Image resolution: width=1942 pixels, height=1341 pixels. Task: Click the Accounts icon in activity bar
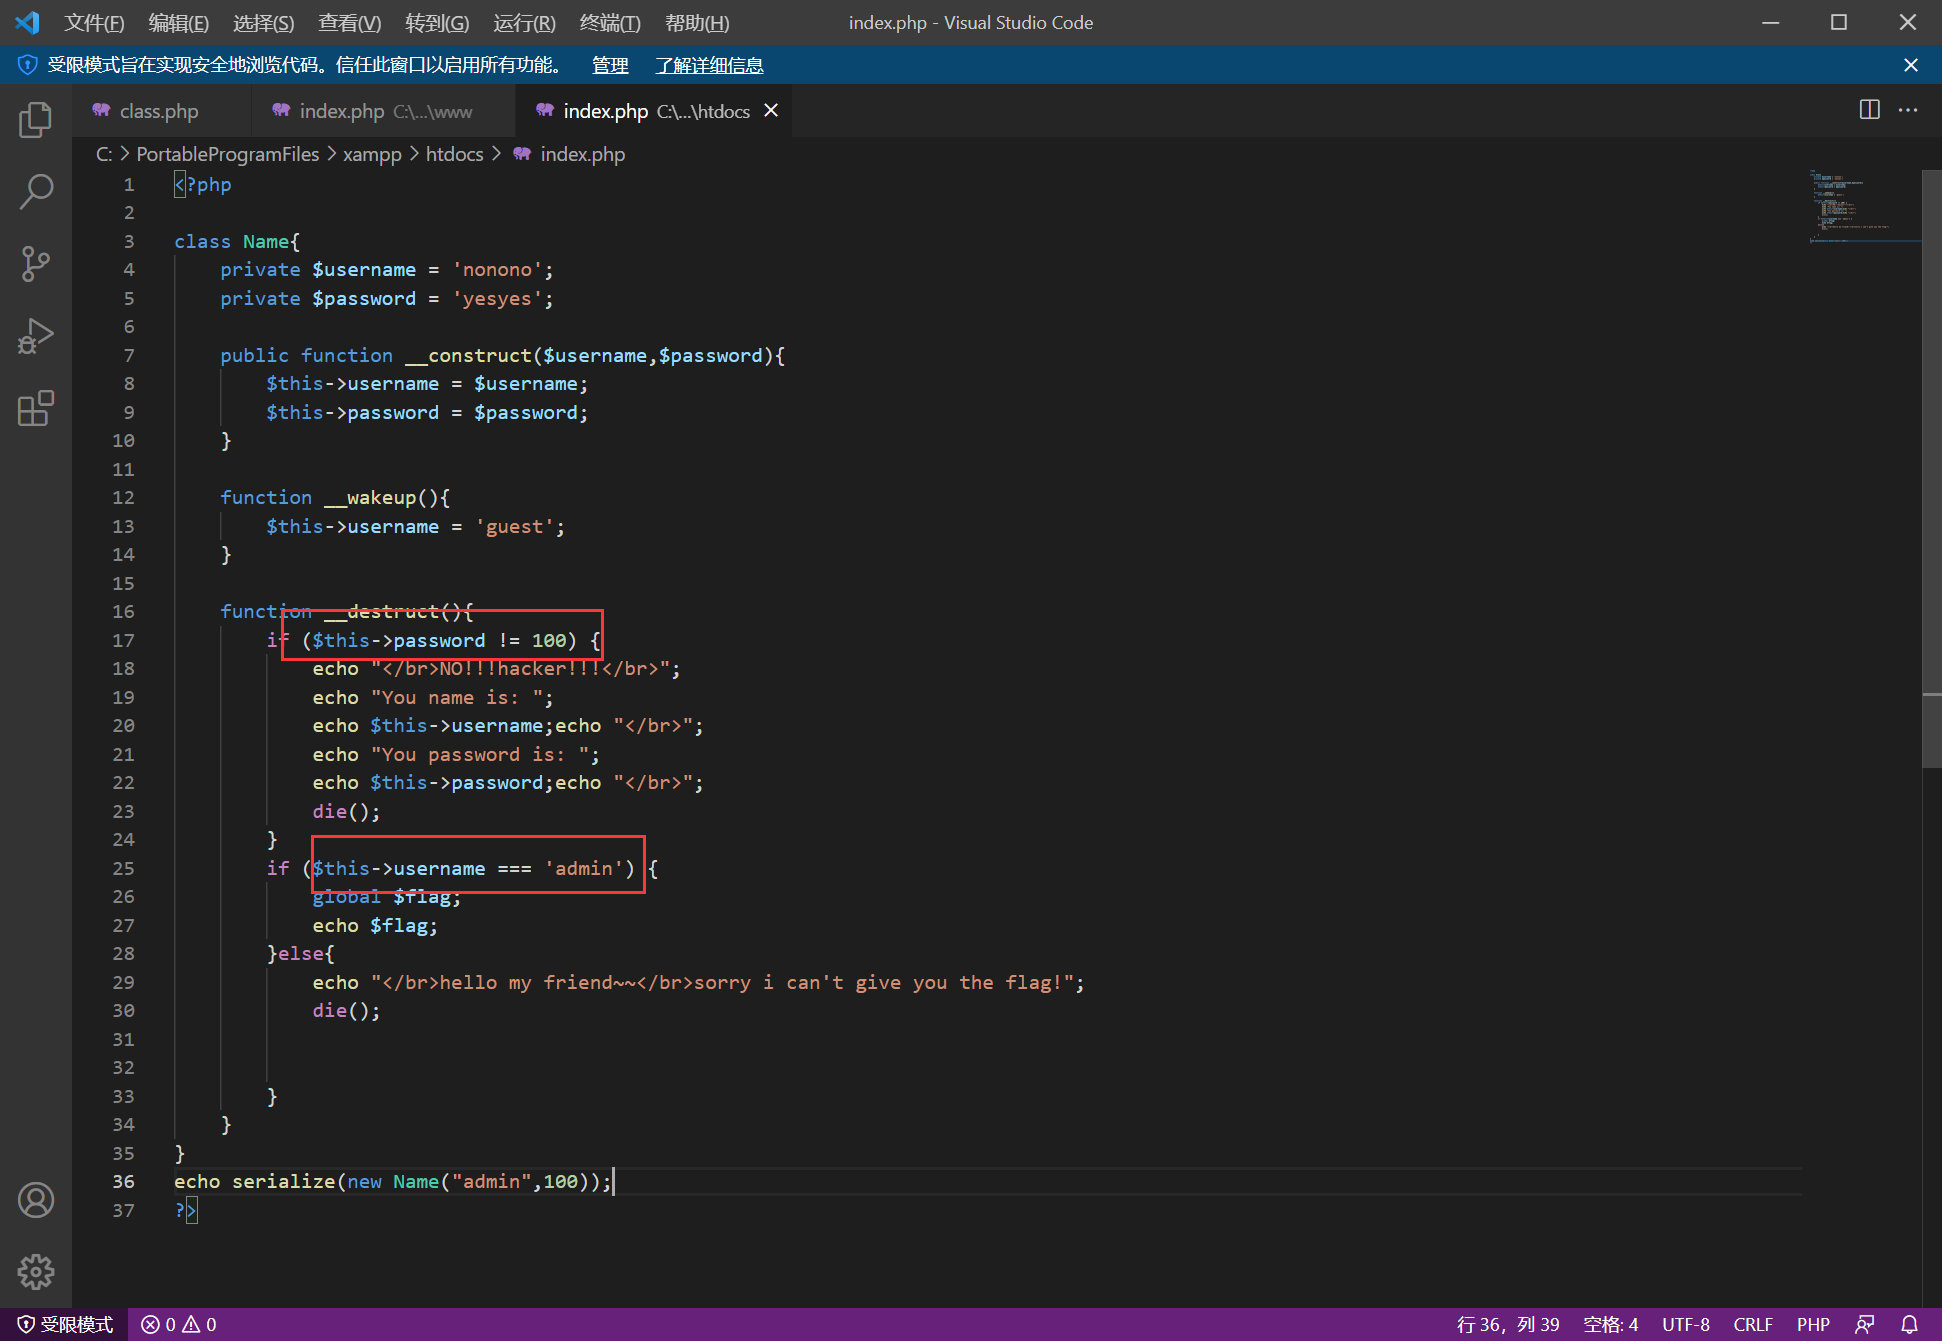click(x=36, y=1200)
